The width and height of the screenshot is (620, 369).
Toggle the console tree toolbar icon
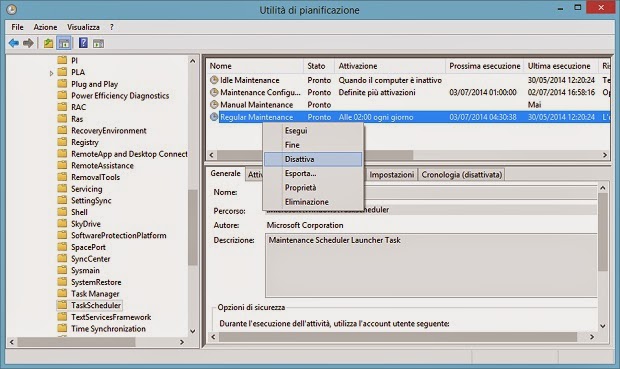[x=64, y=43]
